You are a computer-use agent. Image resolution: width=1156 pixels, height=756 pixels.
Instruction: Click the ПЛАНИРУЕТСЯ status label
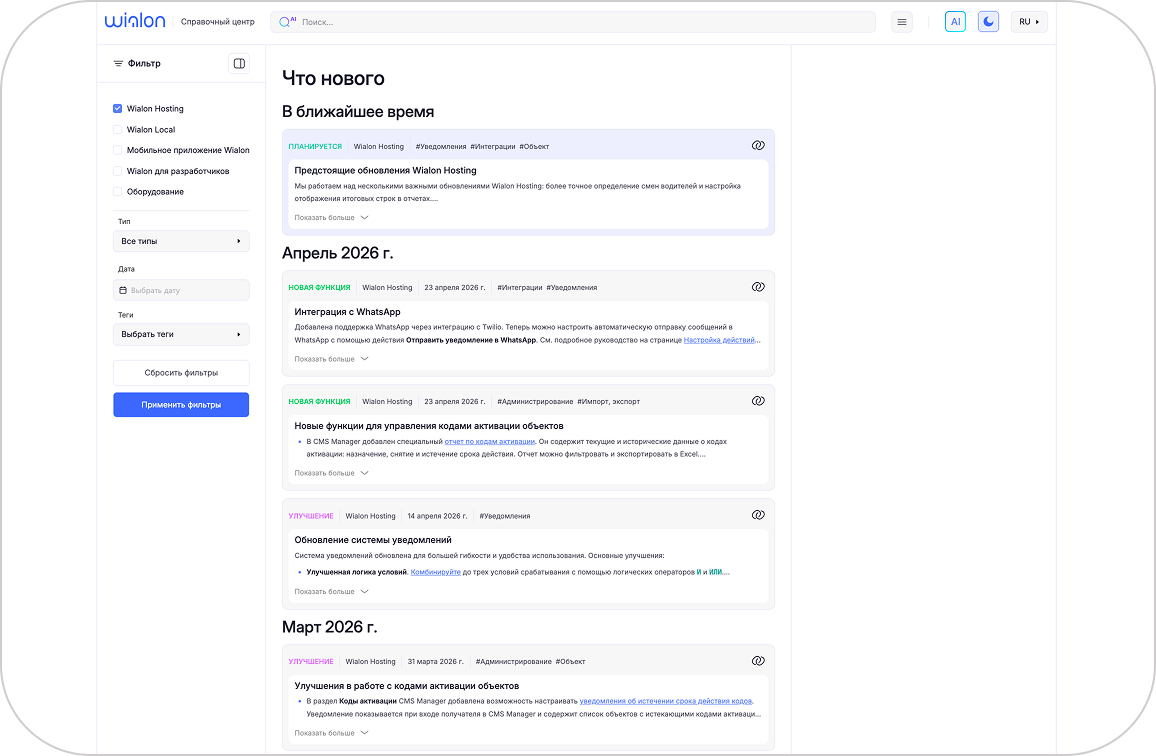(x=316, y=147)
